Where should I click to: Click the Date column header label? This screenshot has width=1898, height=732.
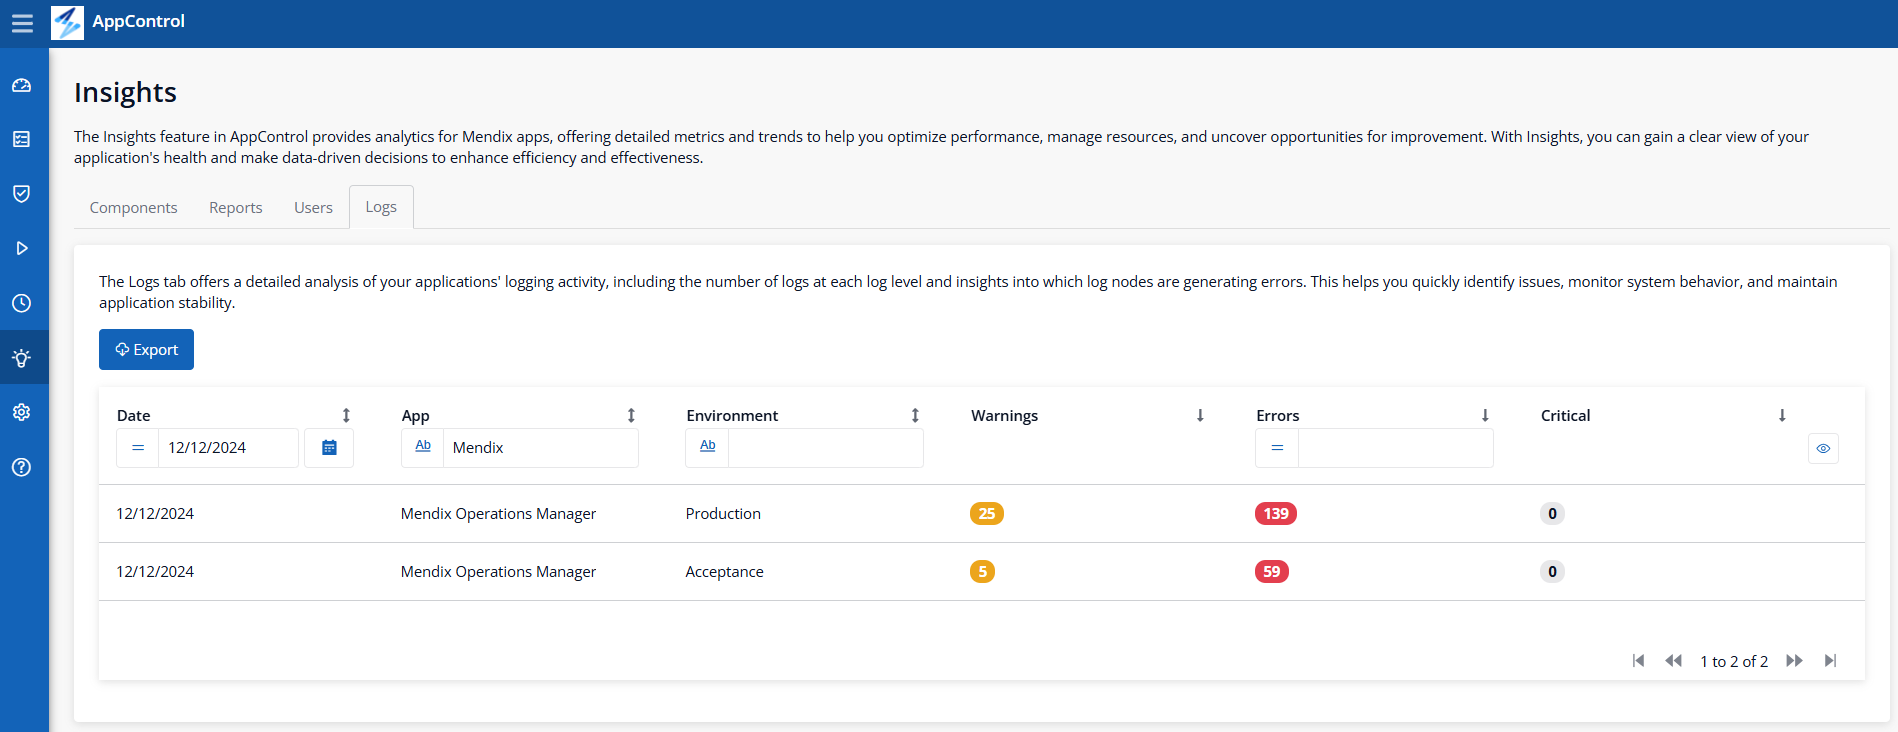pyautogui.click(x=133, y=416)
